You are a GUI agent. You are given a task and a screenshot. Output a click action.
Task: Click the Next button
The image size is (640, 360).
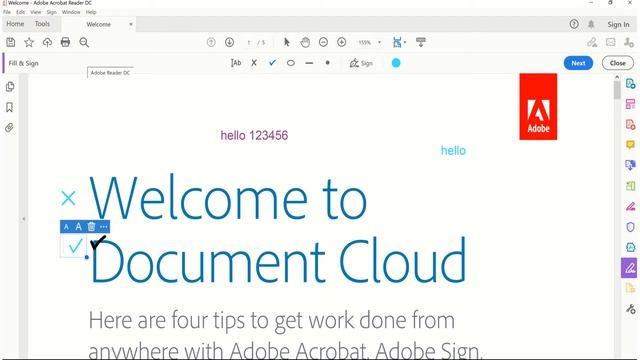click(x=578, y=63)
